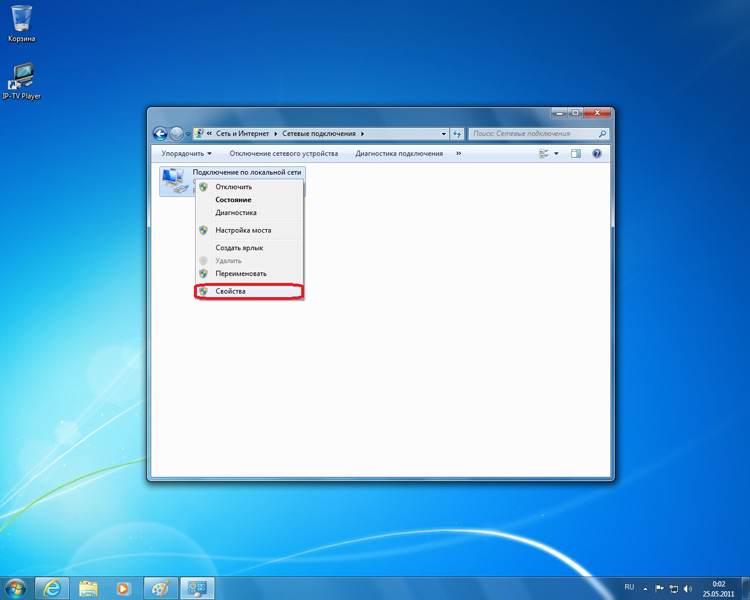Open Windows Explorer folder from taskbar
The width and height of the screenshot is (750, 600).
tap(88, 588)
